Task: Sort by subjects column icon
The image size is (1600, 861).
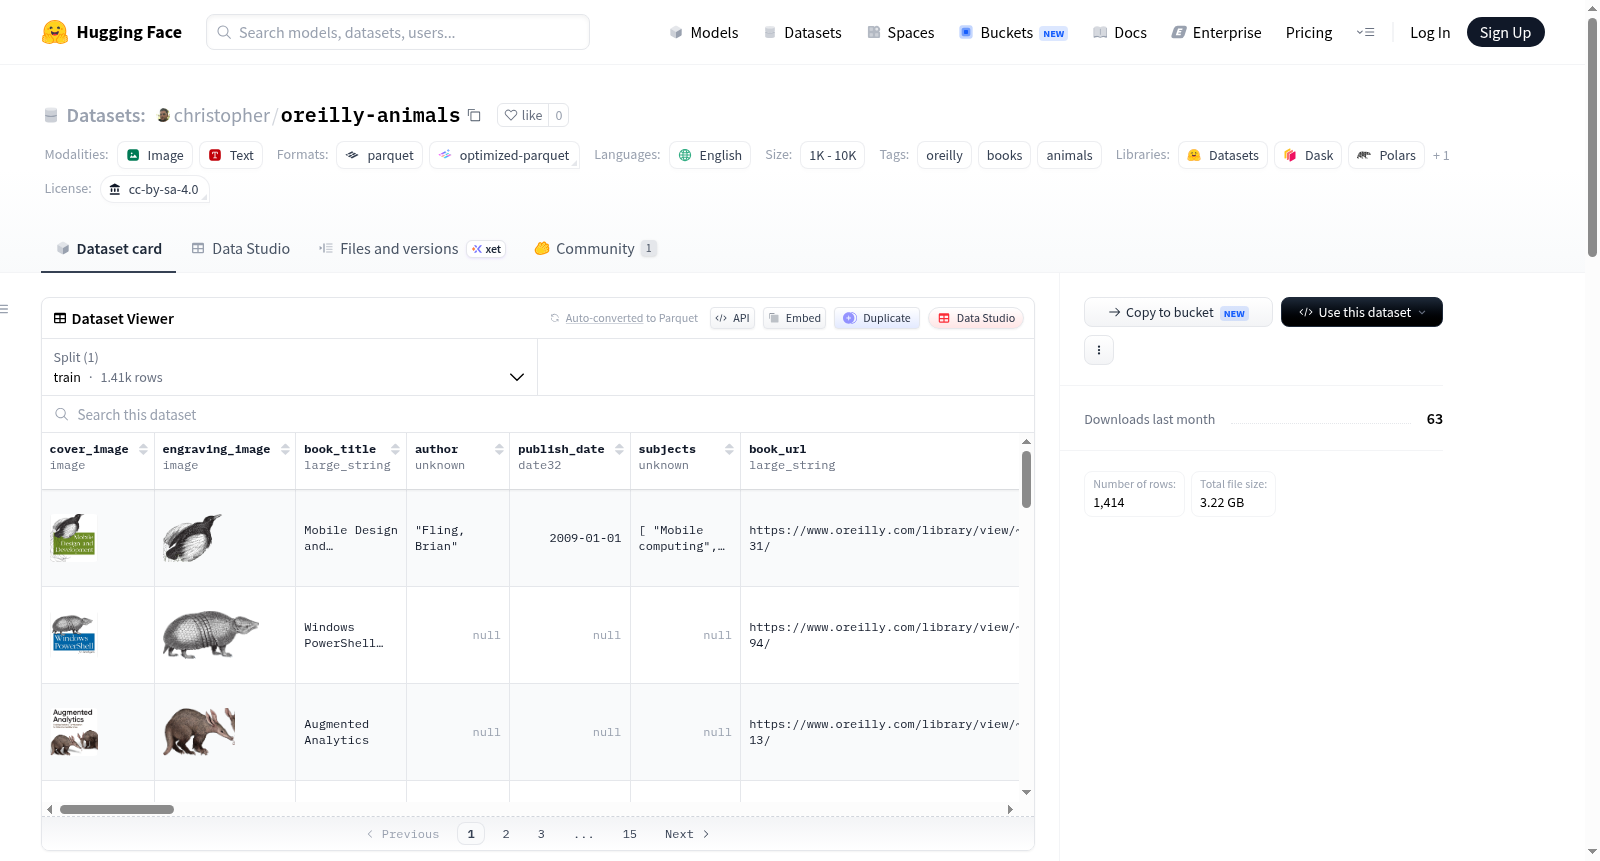Action: 729,449
